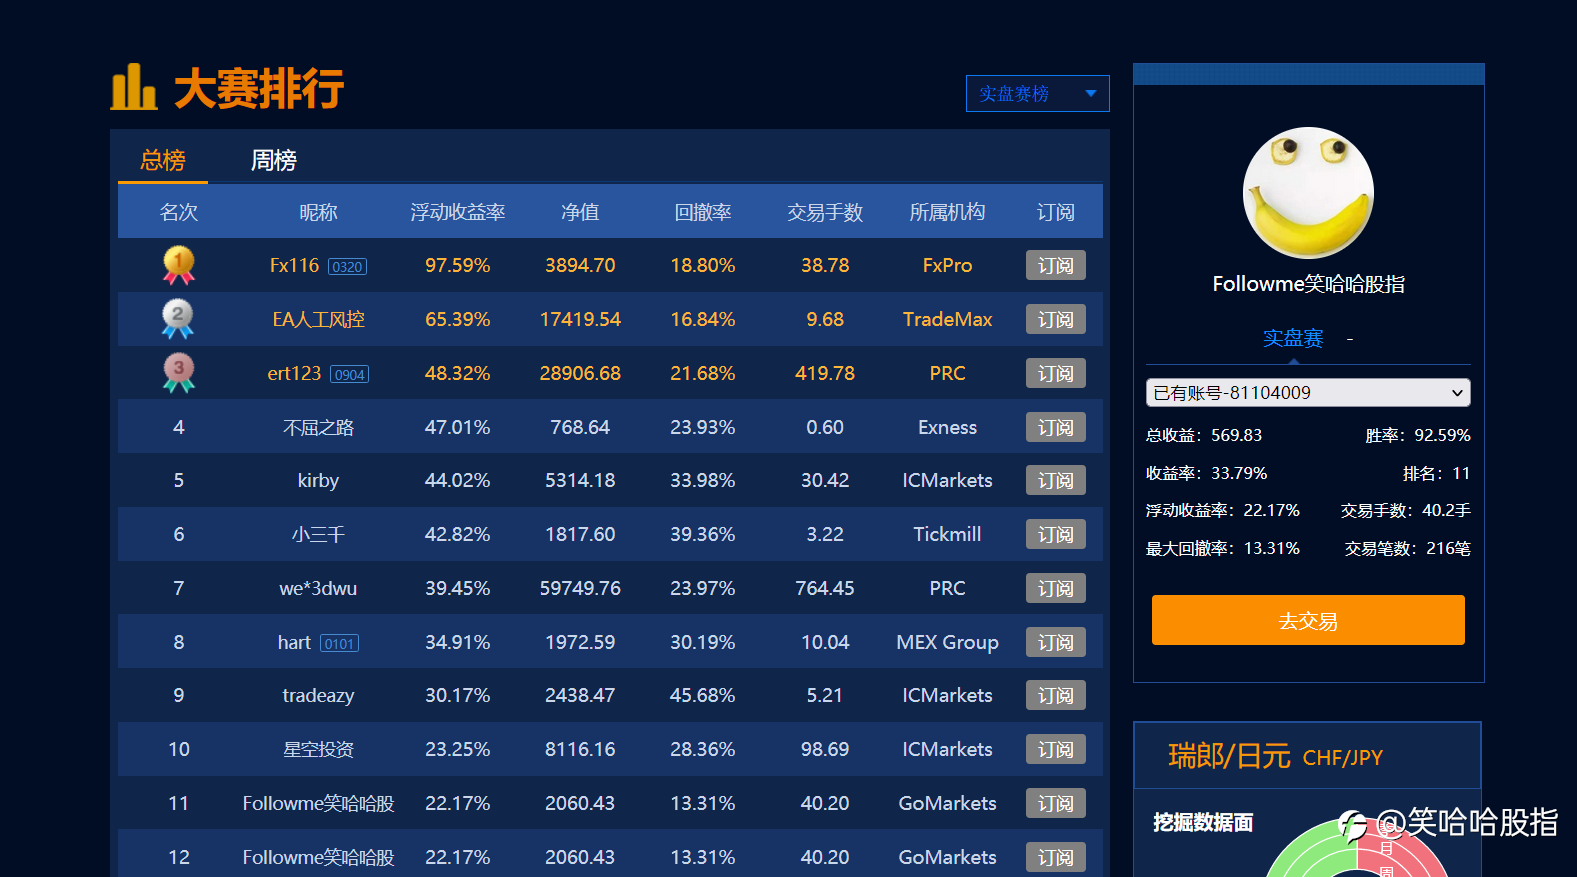The width and height of the screenshot is (1577, 877).
Task: Click the 所属机构 column header
Action: coord(947,212)
